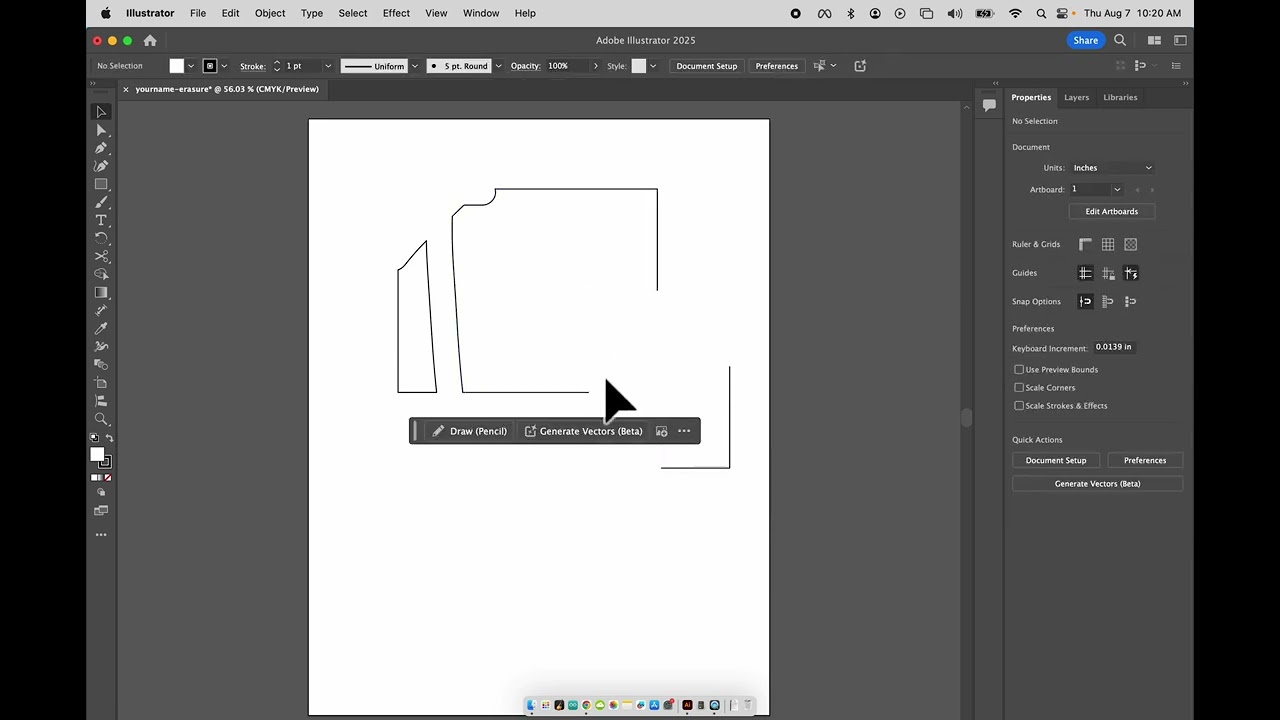
Task: Expand the Opacity arrow
Action: click(x=596, y=66)
